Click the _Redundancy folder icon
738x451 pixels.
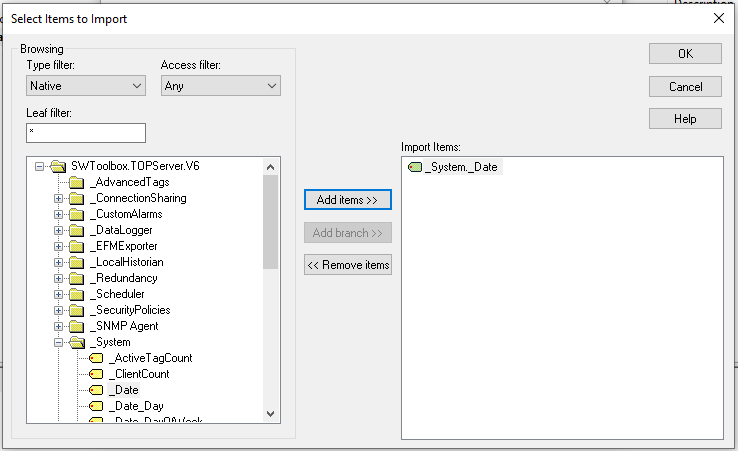[76, 278]
